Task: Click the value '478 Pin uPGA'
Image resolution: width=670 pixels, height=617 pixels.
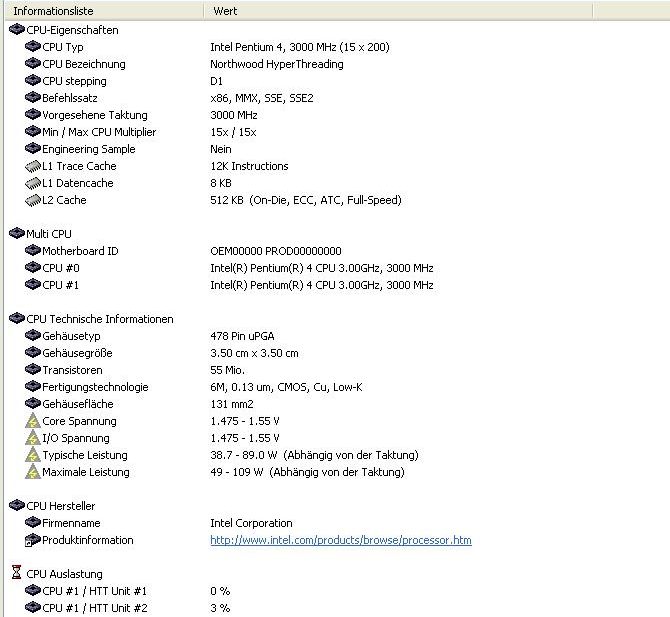Action: (242, 336)
